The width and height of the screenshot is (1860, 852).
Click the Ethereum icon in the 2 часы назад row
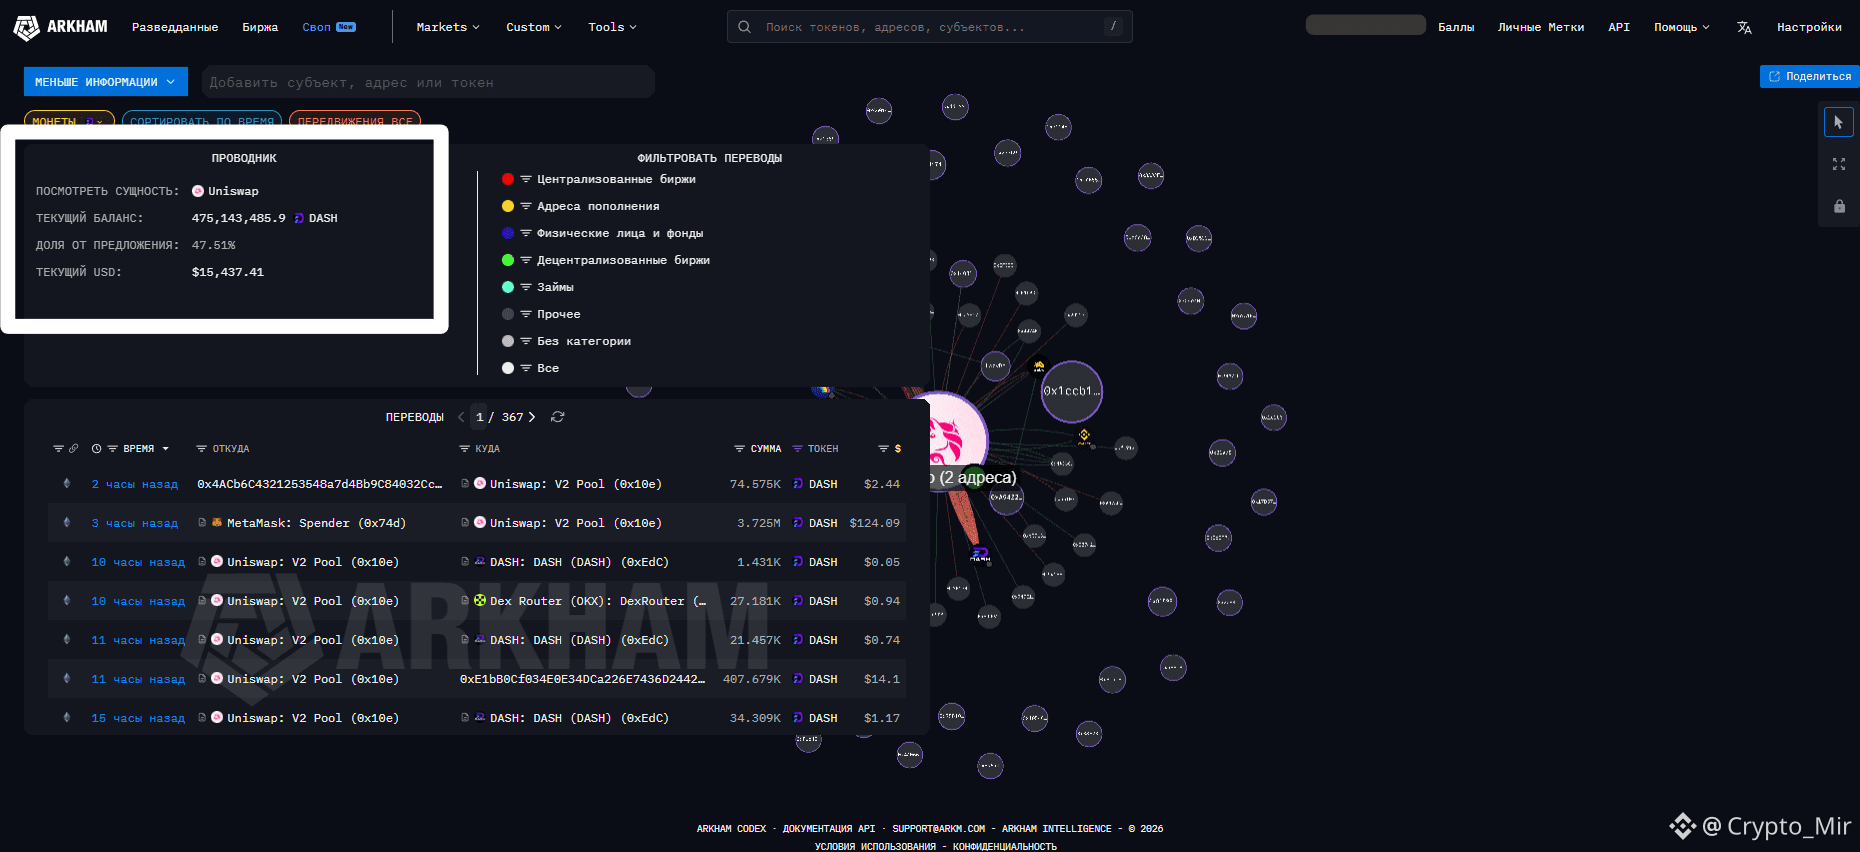[x=67, y=484]
